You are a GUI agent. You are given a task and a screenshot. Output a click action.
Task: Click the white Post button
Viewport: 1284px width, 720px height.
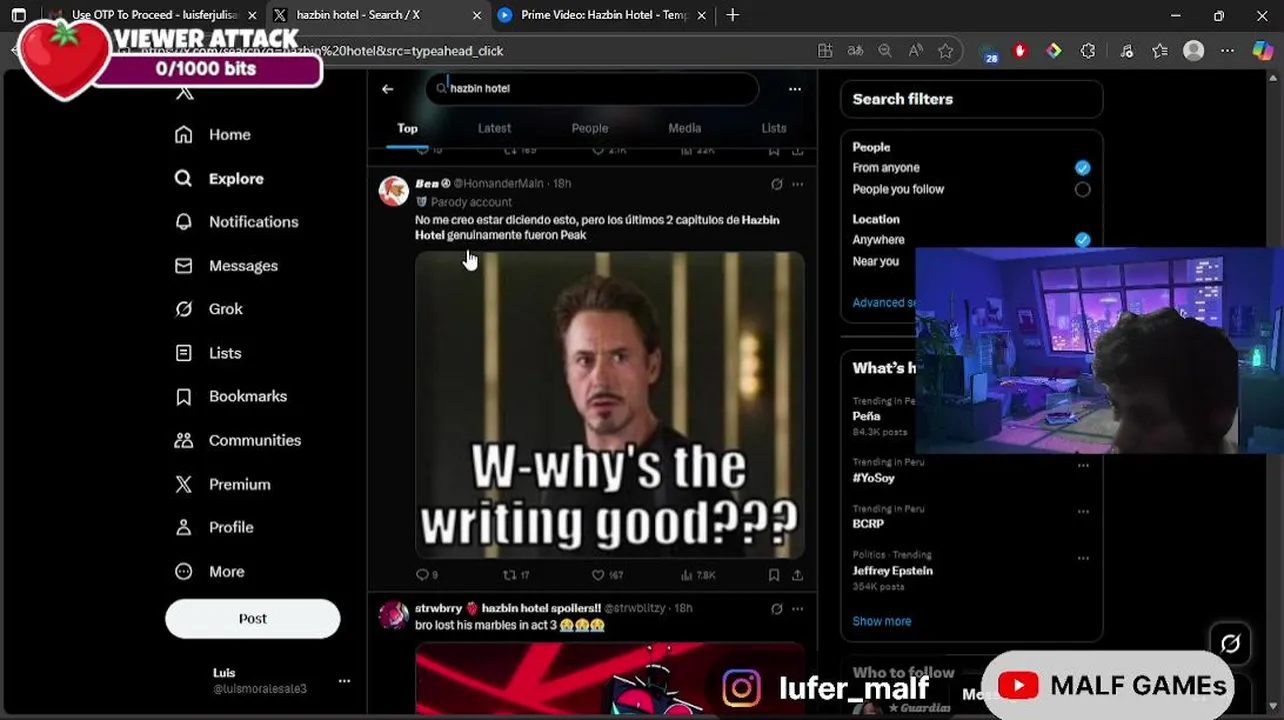[x=252, y=619]
